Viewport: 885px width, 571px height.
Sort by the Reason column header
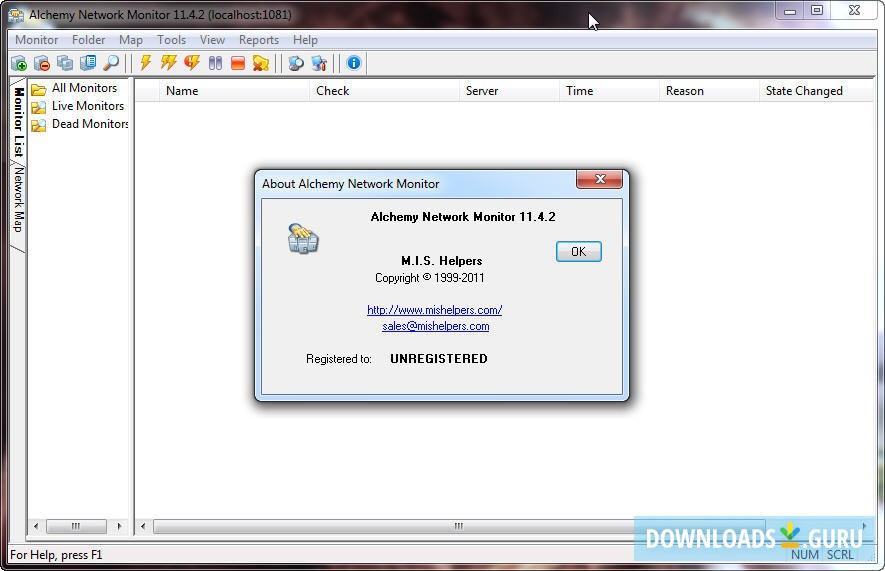pyautogui.click(x=709, y=91)
